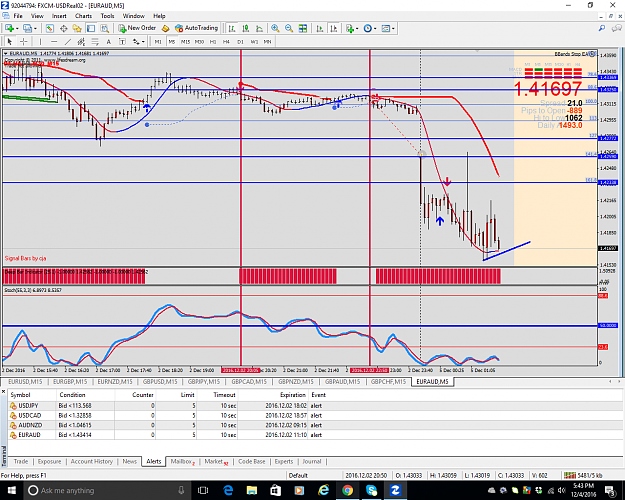
Task: Select the Crosshair tool
Action: (x=24, y=41)
